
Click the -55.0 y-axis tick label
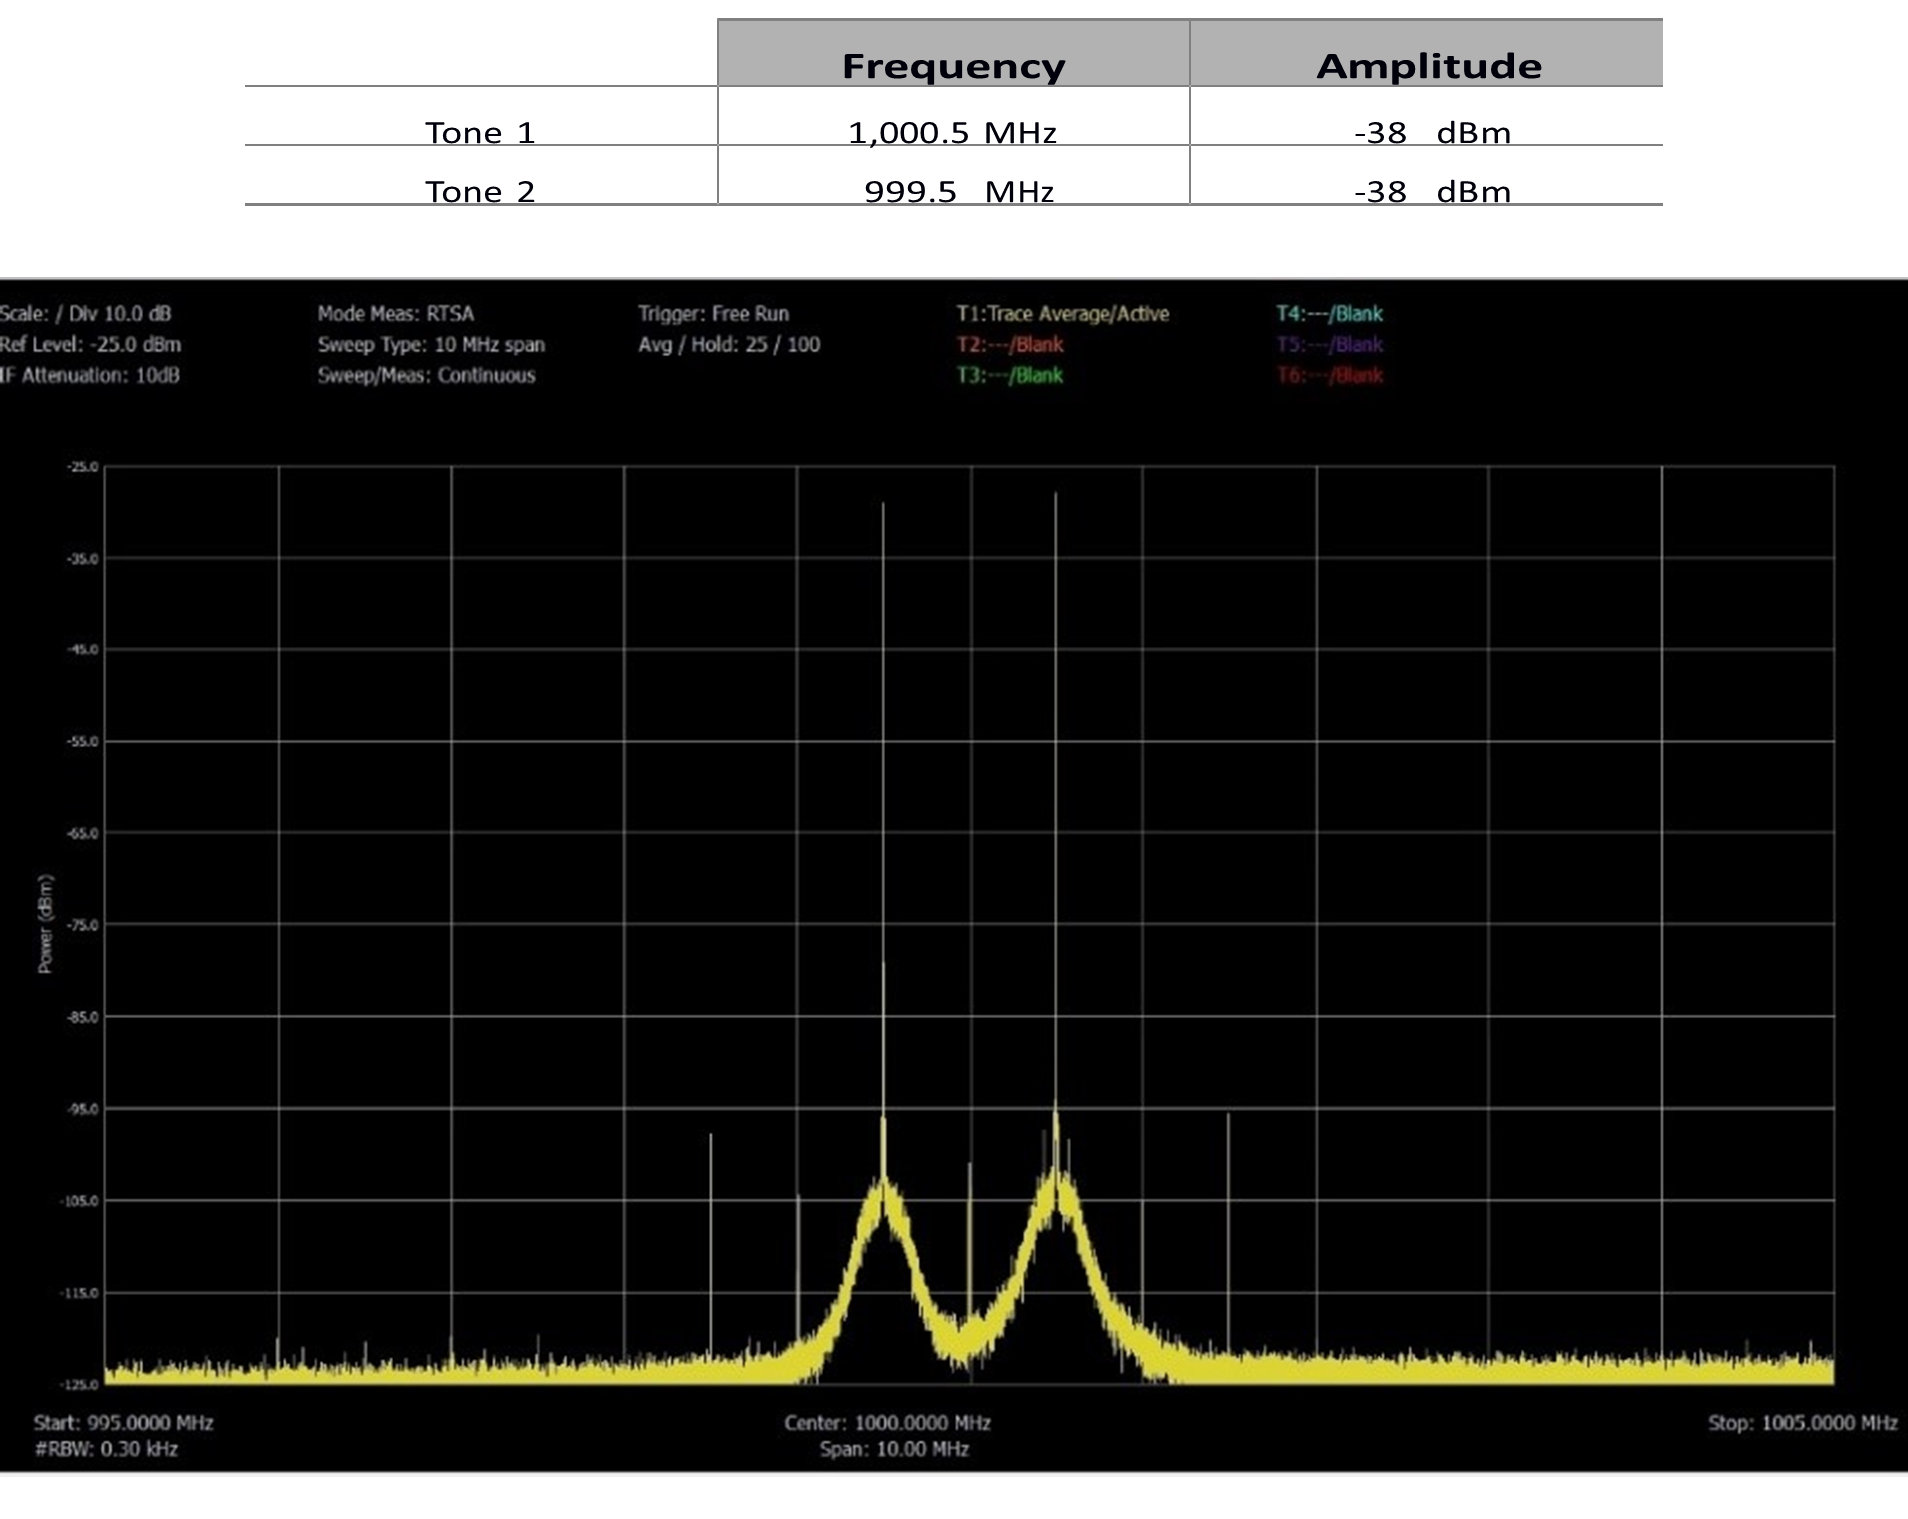coord(83,742)
